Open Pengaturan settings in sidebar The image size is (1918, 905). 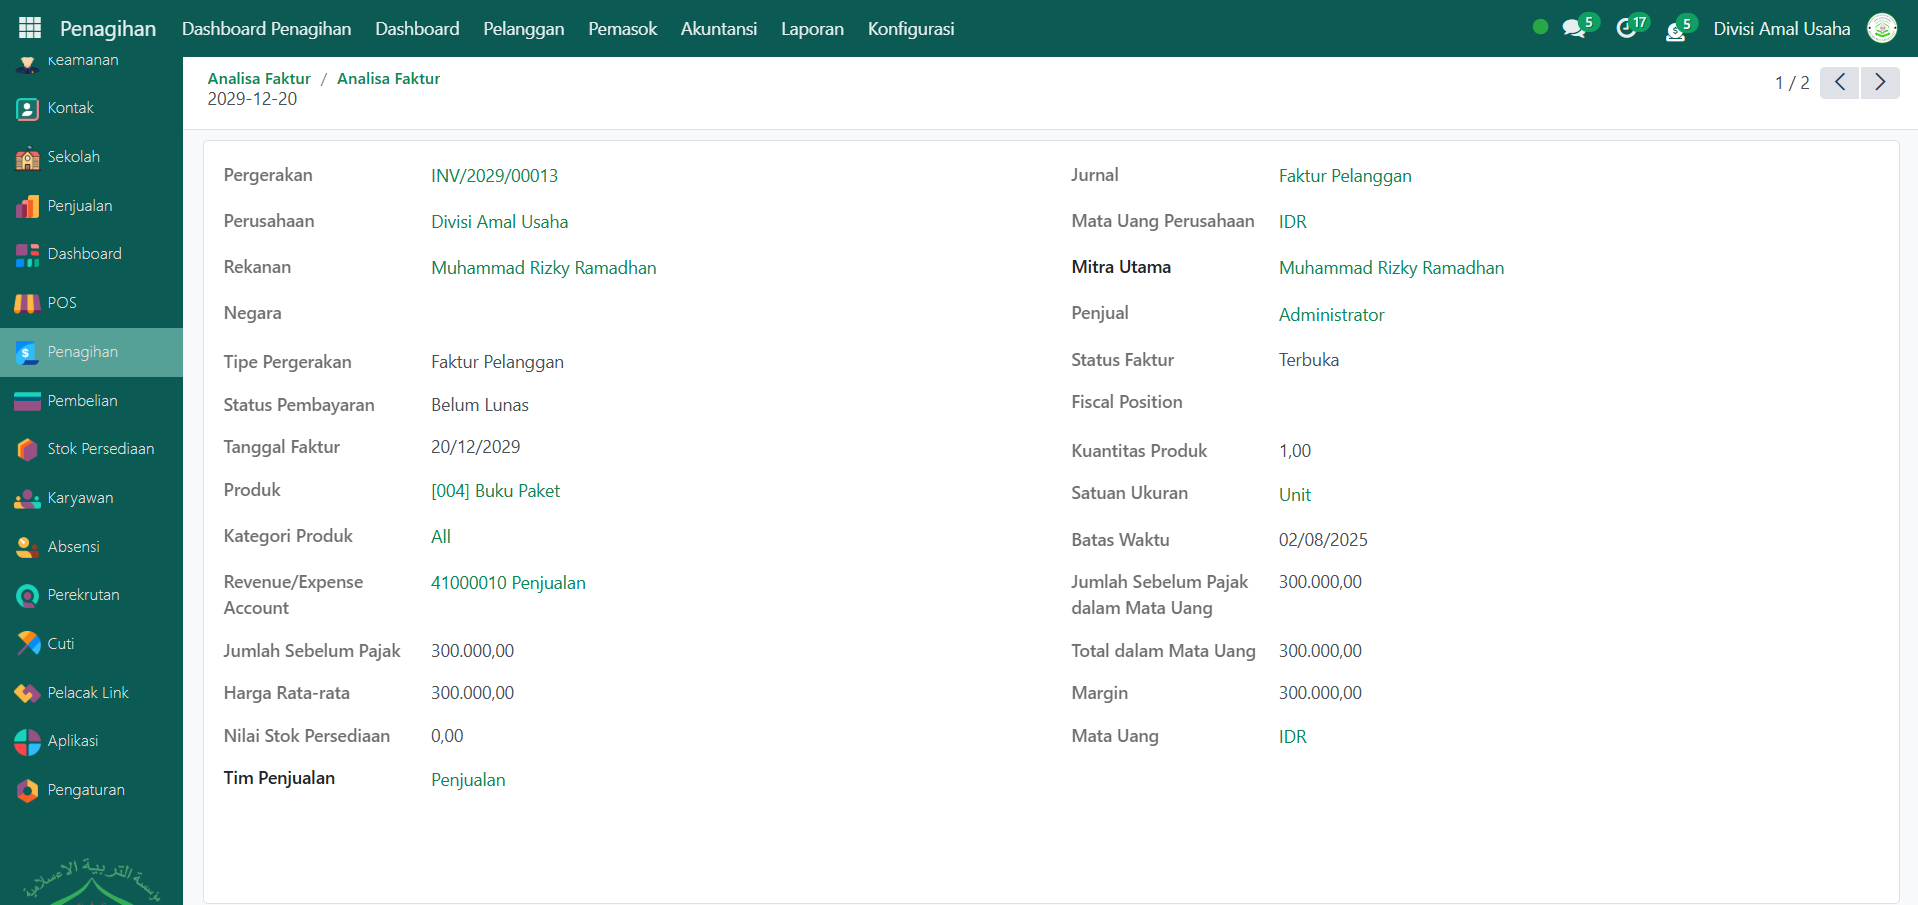[86, 790]
